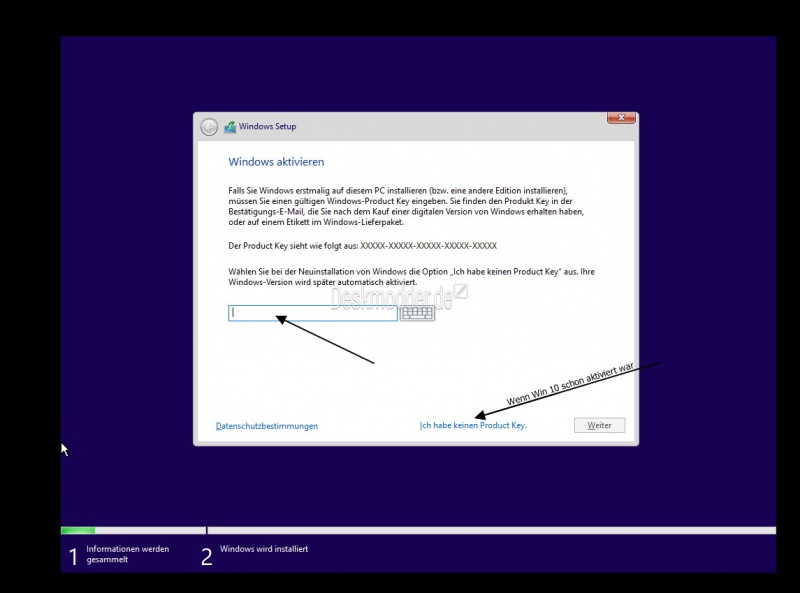The height and width of the screenshot is (593, 800).
Task: Open the Datenschutzbestimmungen link
Action: 267,426
